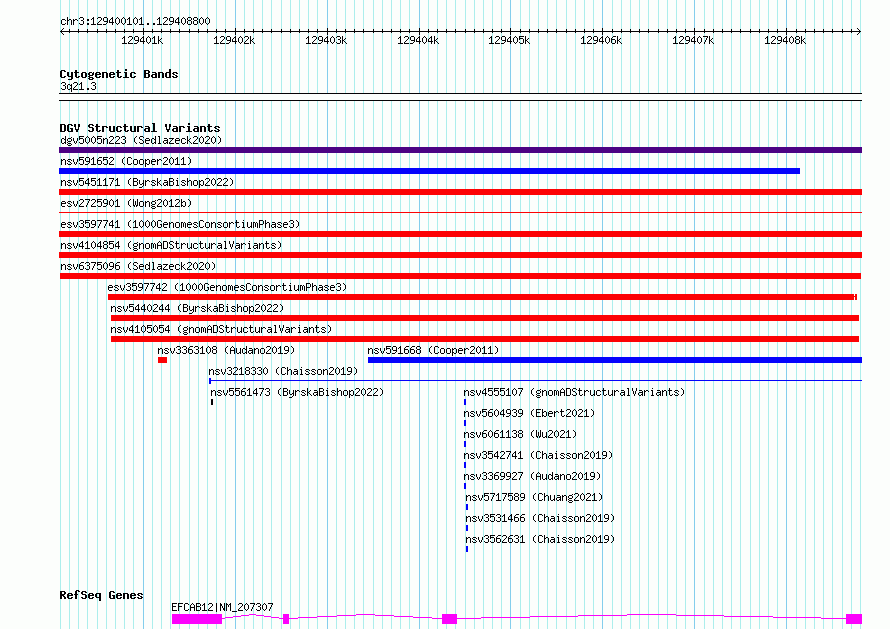Click the esv2725901 (Wong2012b) label
Image resolution: width=890 pixels, height=629 pixels.
(126, 203)
